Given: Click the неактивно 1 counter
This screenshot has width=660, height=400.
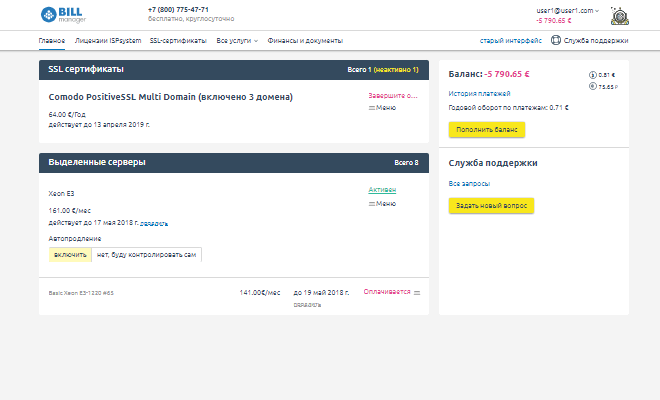Looking at the screenshot, I should (396, 70).
